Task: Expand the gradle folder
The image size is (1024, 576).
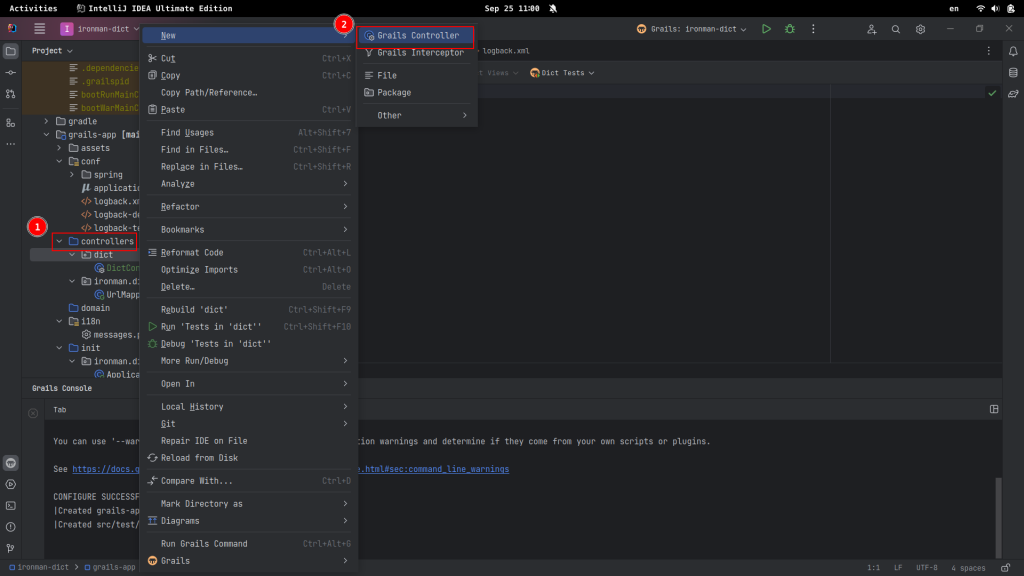Action: [x=46, y=121]
